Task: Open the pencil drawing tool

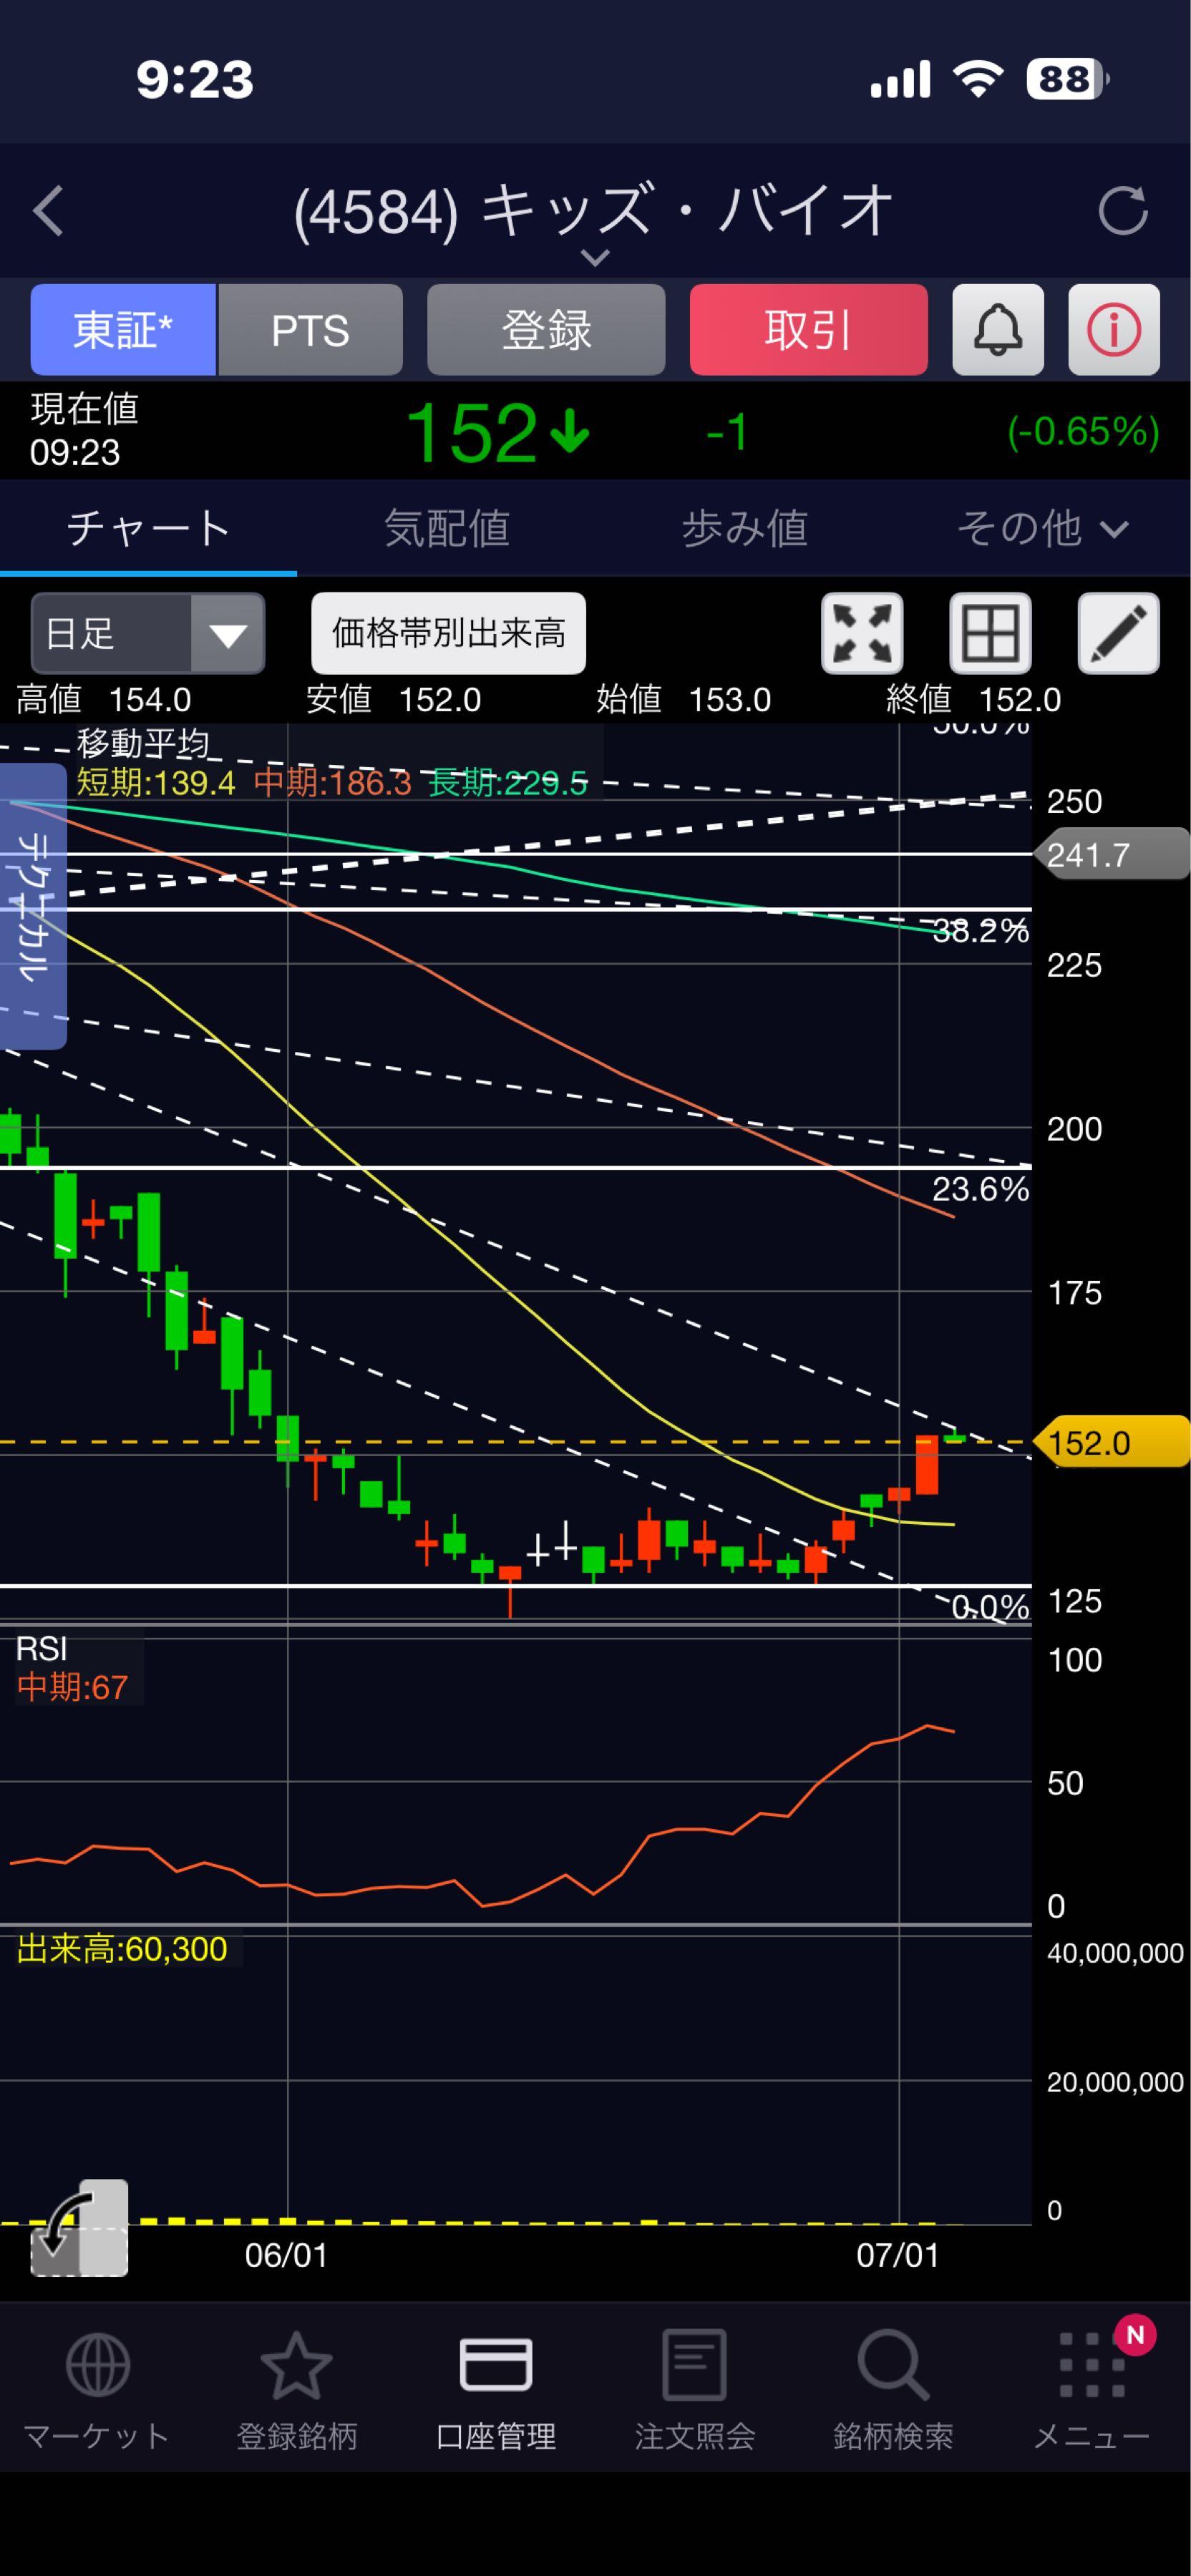Action: [1118, 634]
